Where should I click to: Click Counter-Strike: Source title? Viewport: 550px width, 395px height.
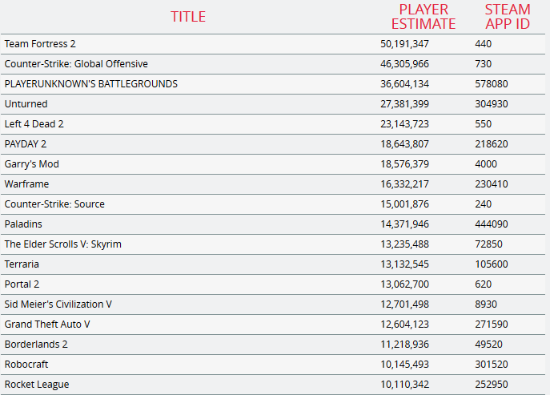(x=54, y=204)
